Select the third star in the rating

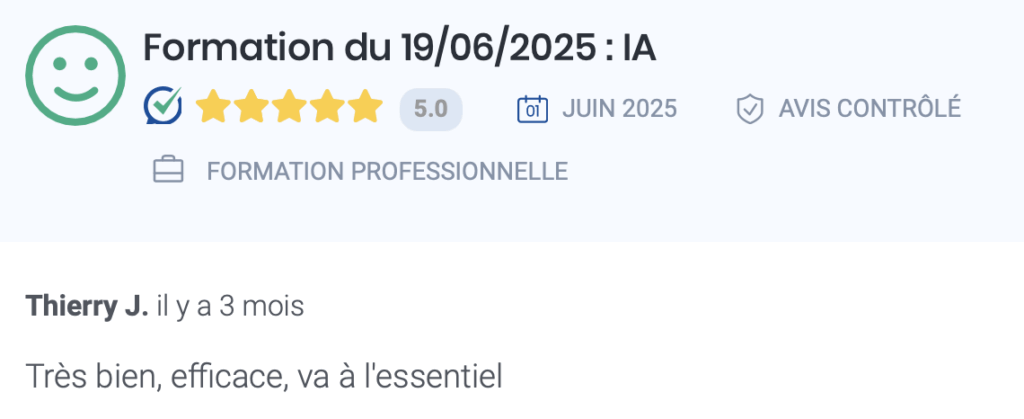tap(289, 106)
